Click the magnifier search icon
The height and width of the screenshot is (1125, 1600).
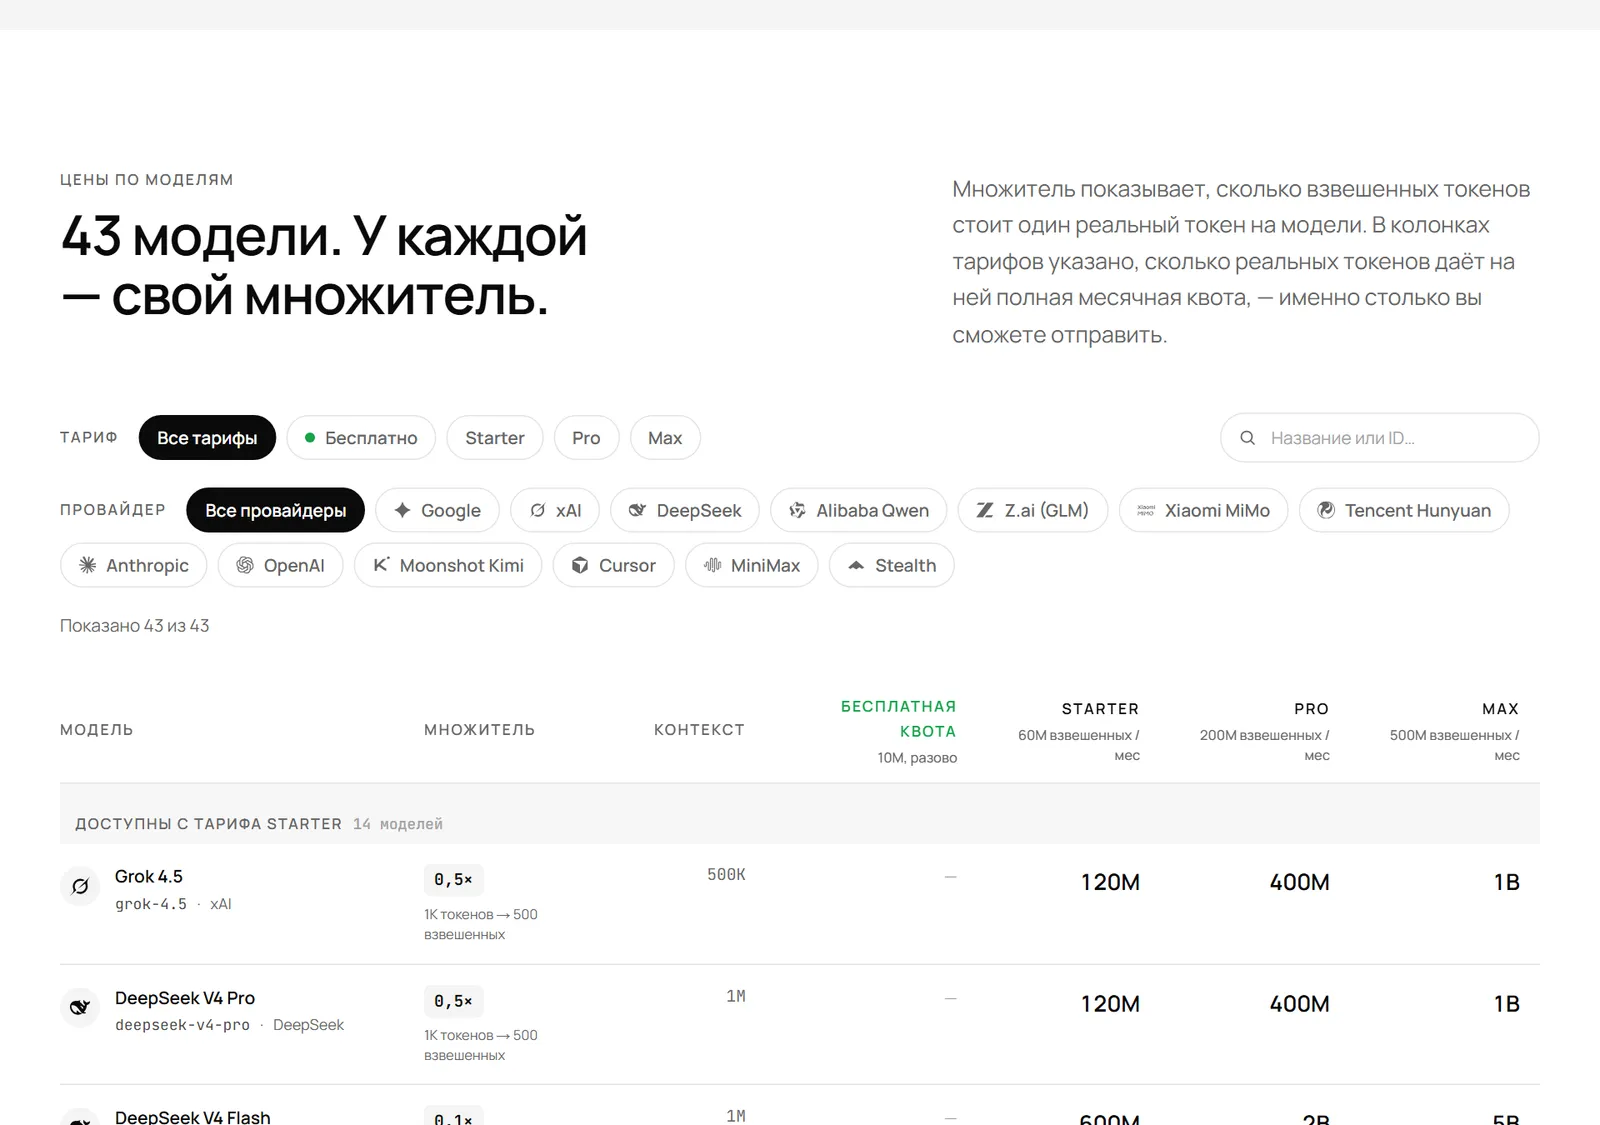coord(1247,438)
